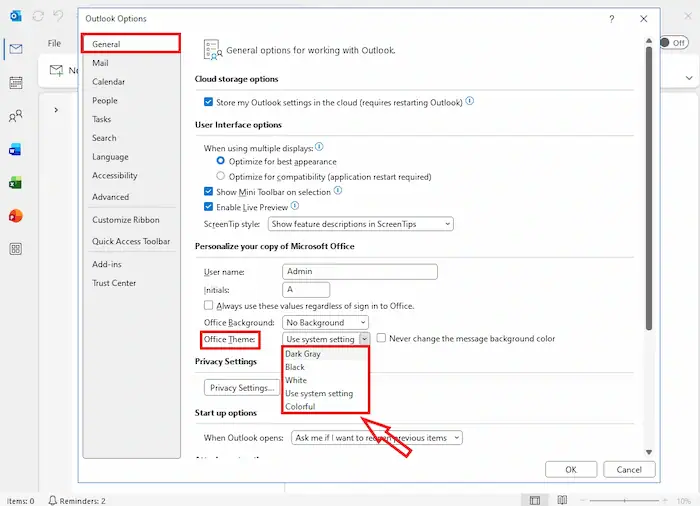This screenshot has height=506, width=700.
Task: Click the info icon next to Live Preview
Action: click(x=295, y=206)
